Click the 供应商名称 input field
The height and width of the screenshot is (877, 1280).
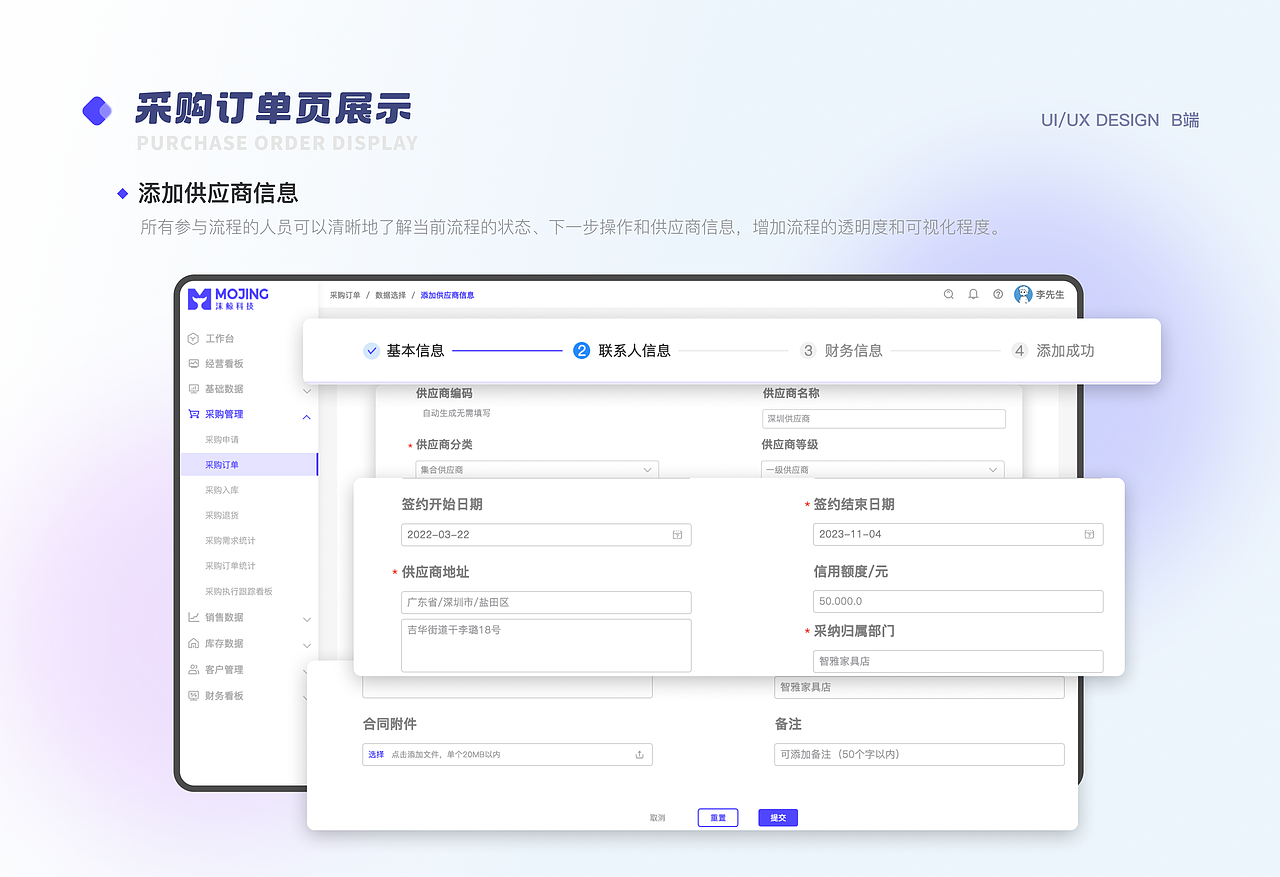click(884, 419)
